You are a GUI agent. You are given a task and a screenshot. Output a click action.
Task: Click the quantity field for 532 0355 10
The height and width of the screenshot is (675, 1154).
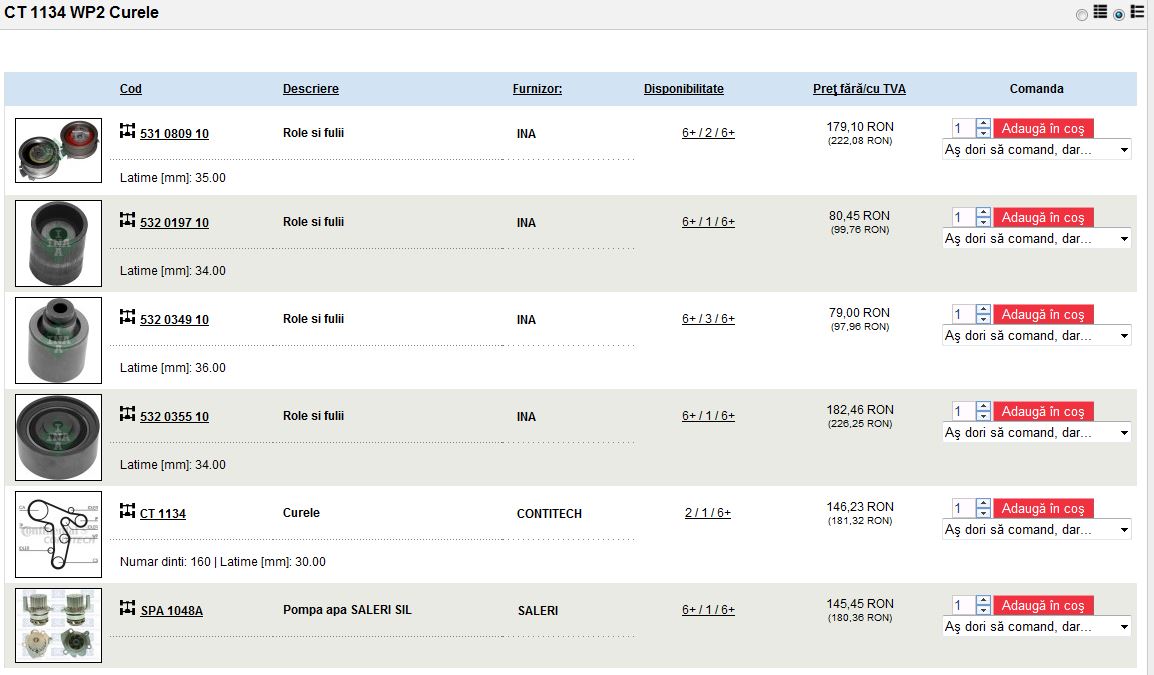[963, 411]
